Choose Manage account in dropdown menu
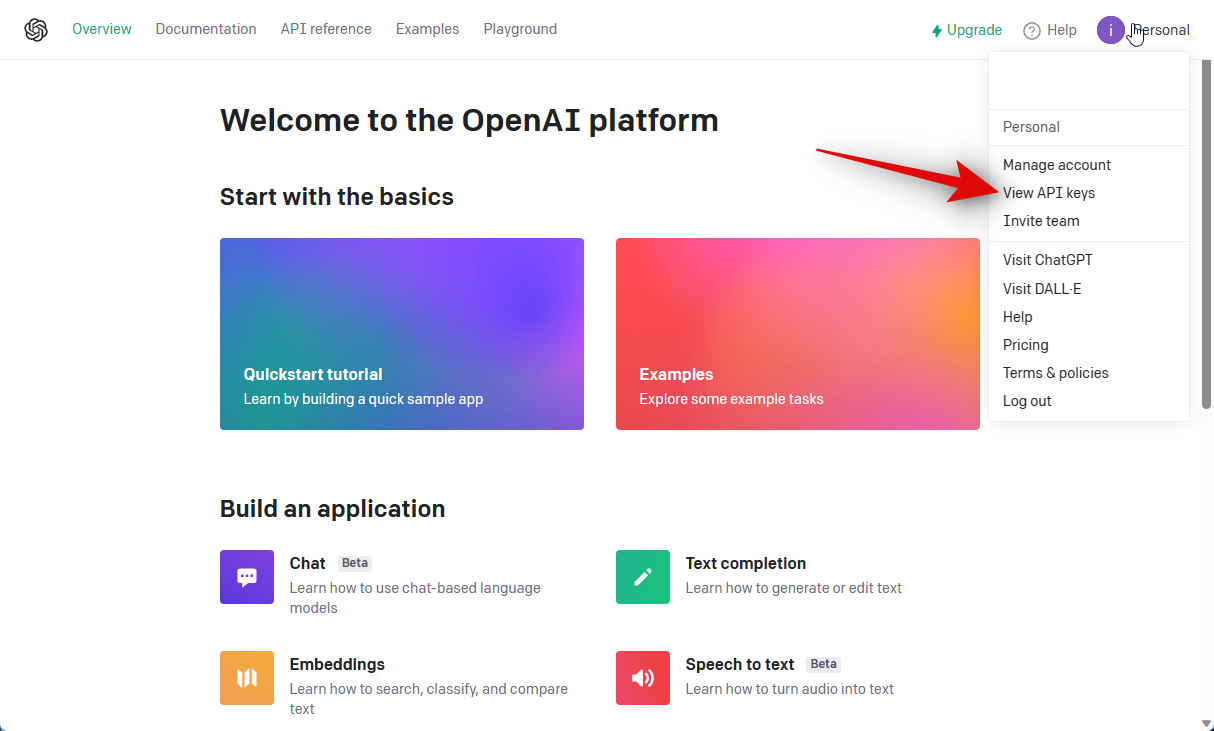 [1057, 165]
